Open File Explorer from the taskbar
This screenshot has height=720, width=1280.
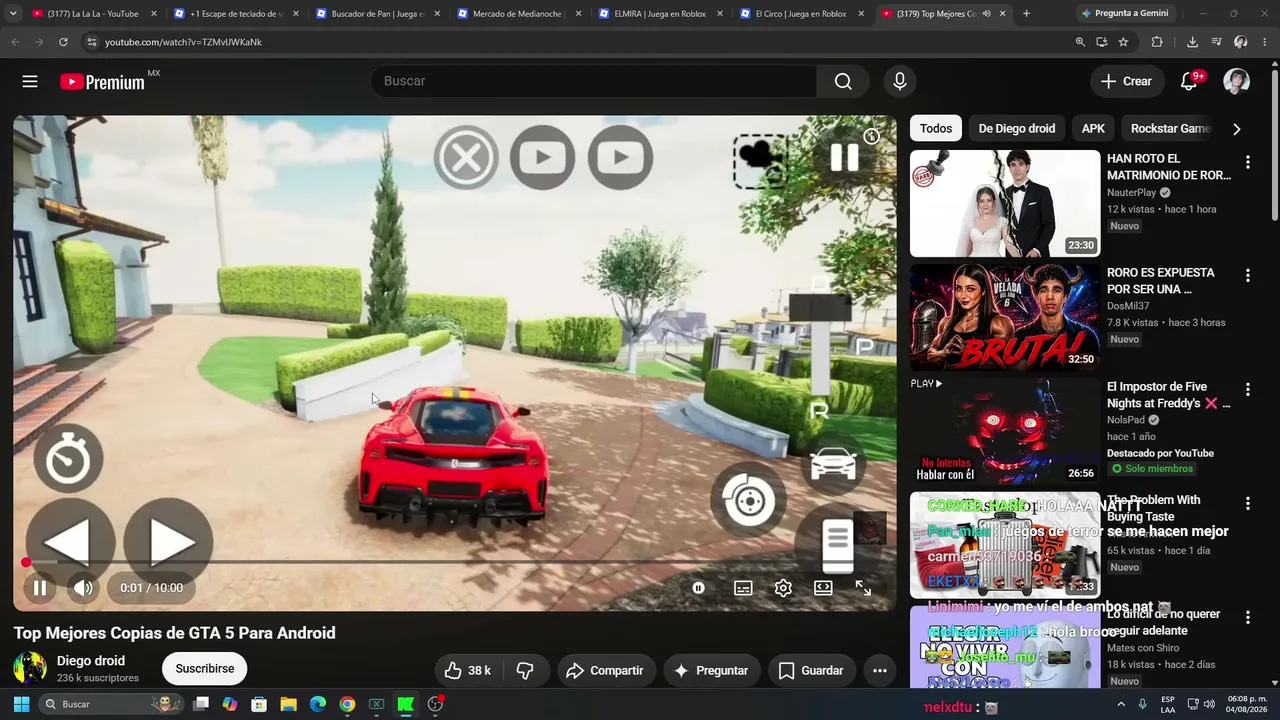[288, 704]
